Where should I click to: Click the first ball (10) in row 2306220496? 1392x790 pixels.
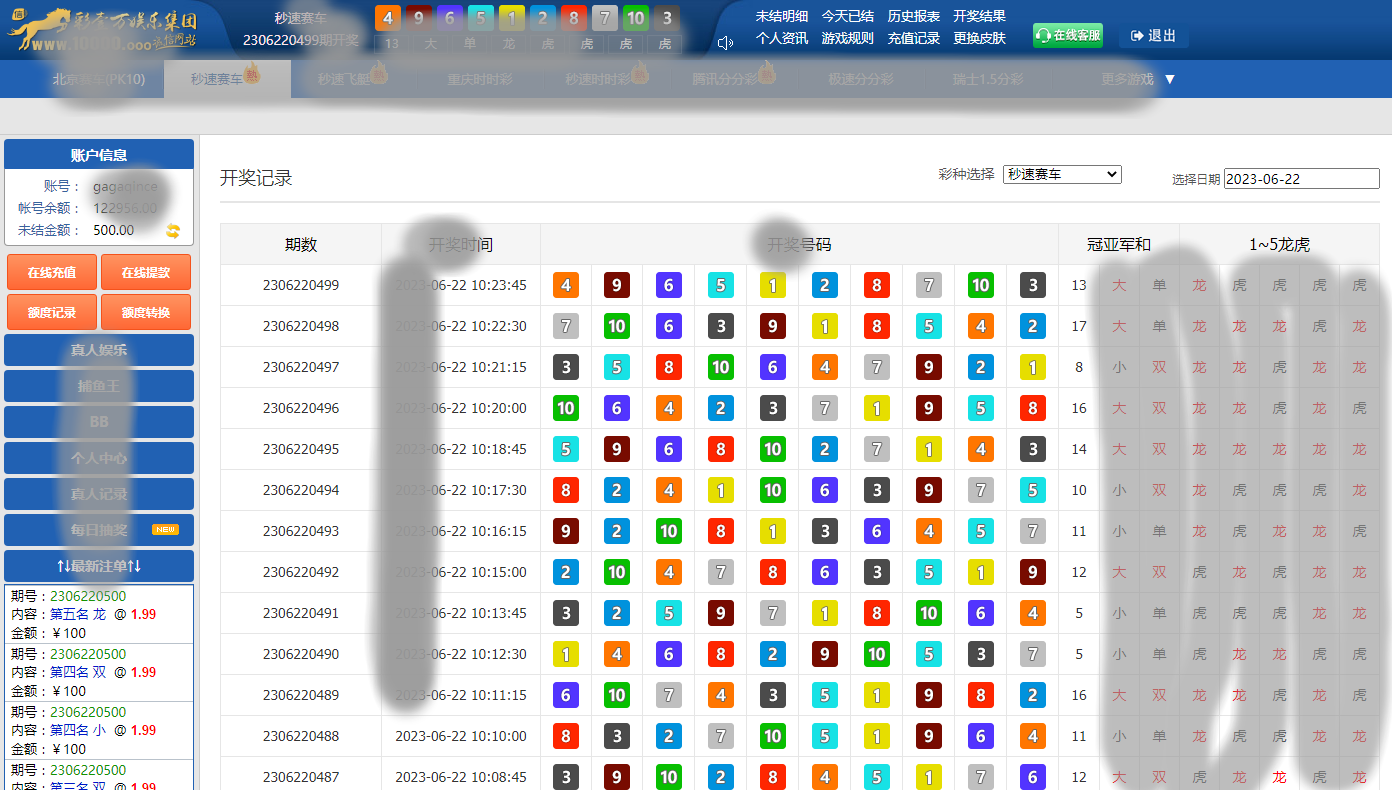(566, 408)
